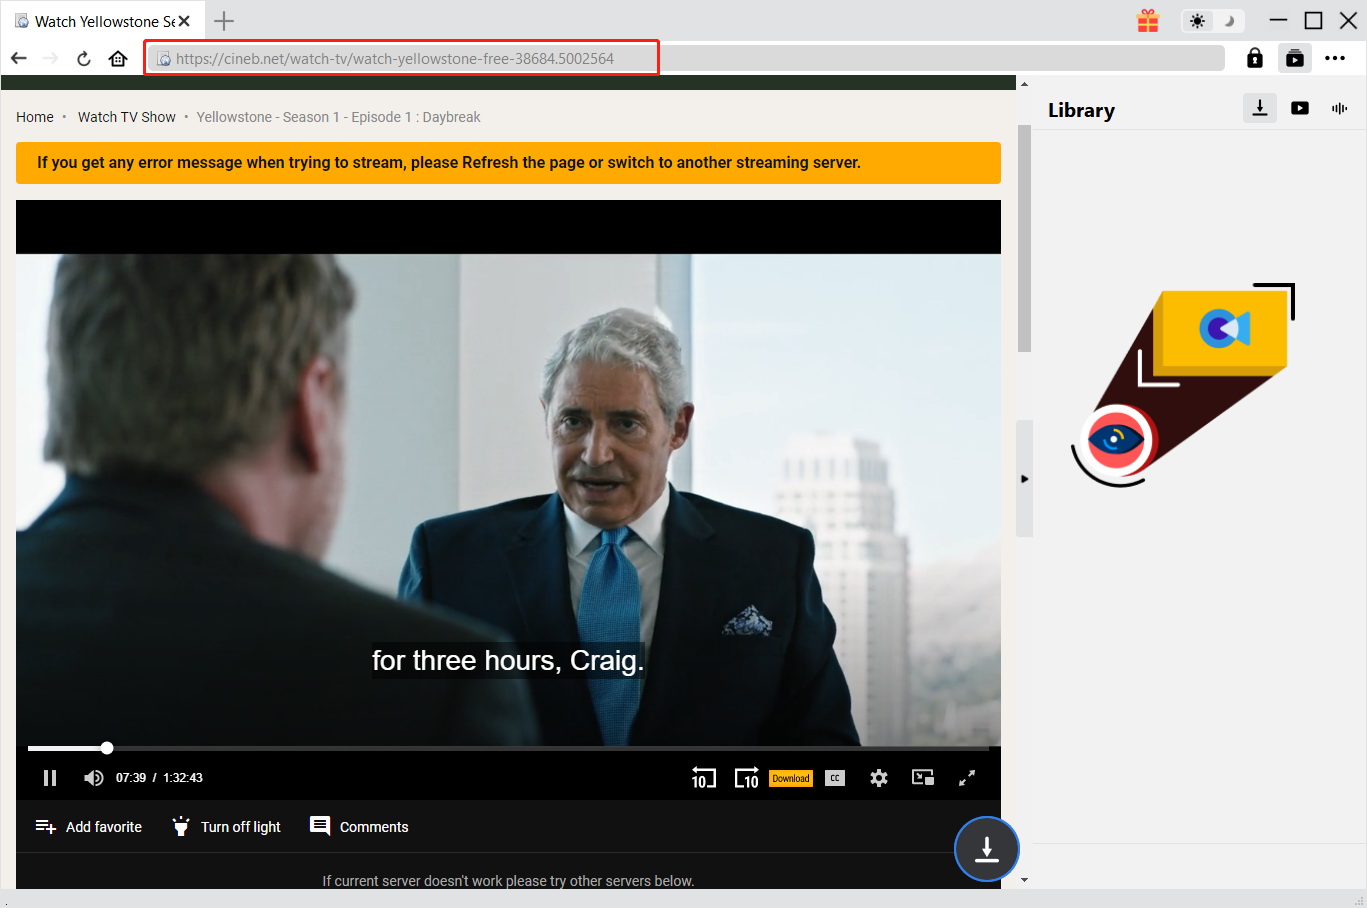Open the Library downloads tab
This screenshot has height=908, width=1367.
point(1259,108)
